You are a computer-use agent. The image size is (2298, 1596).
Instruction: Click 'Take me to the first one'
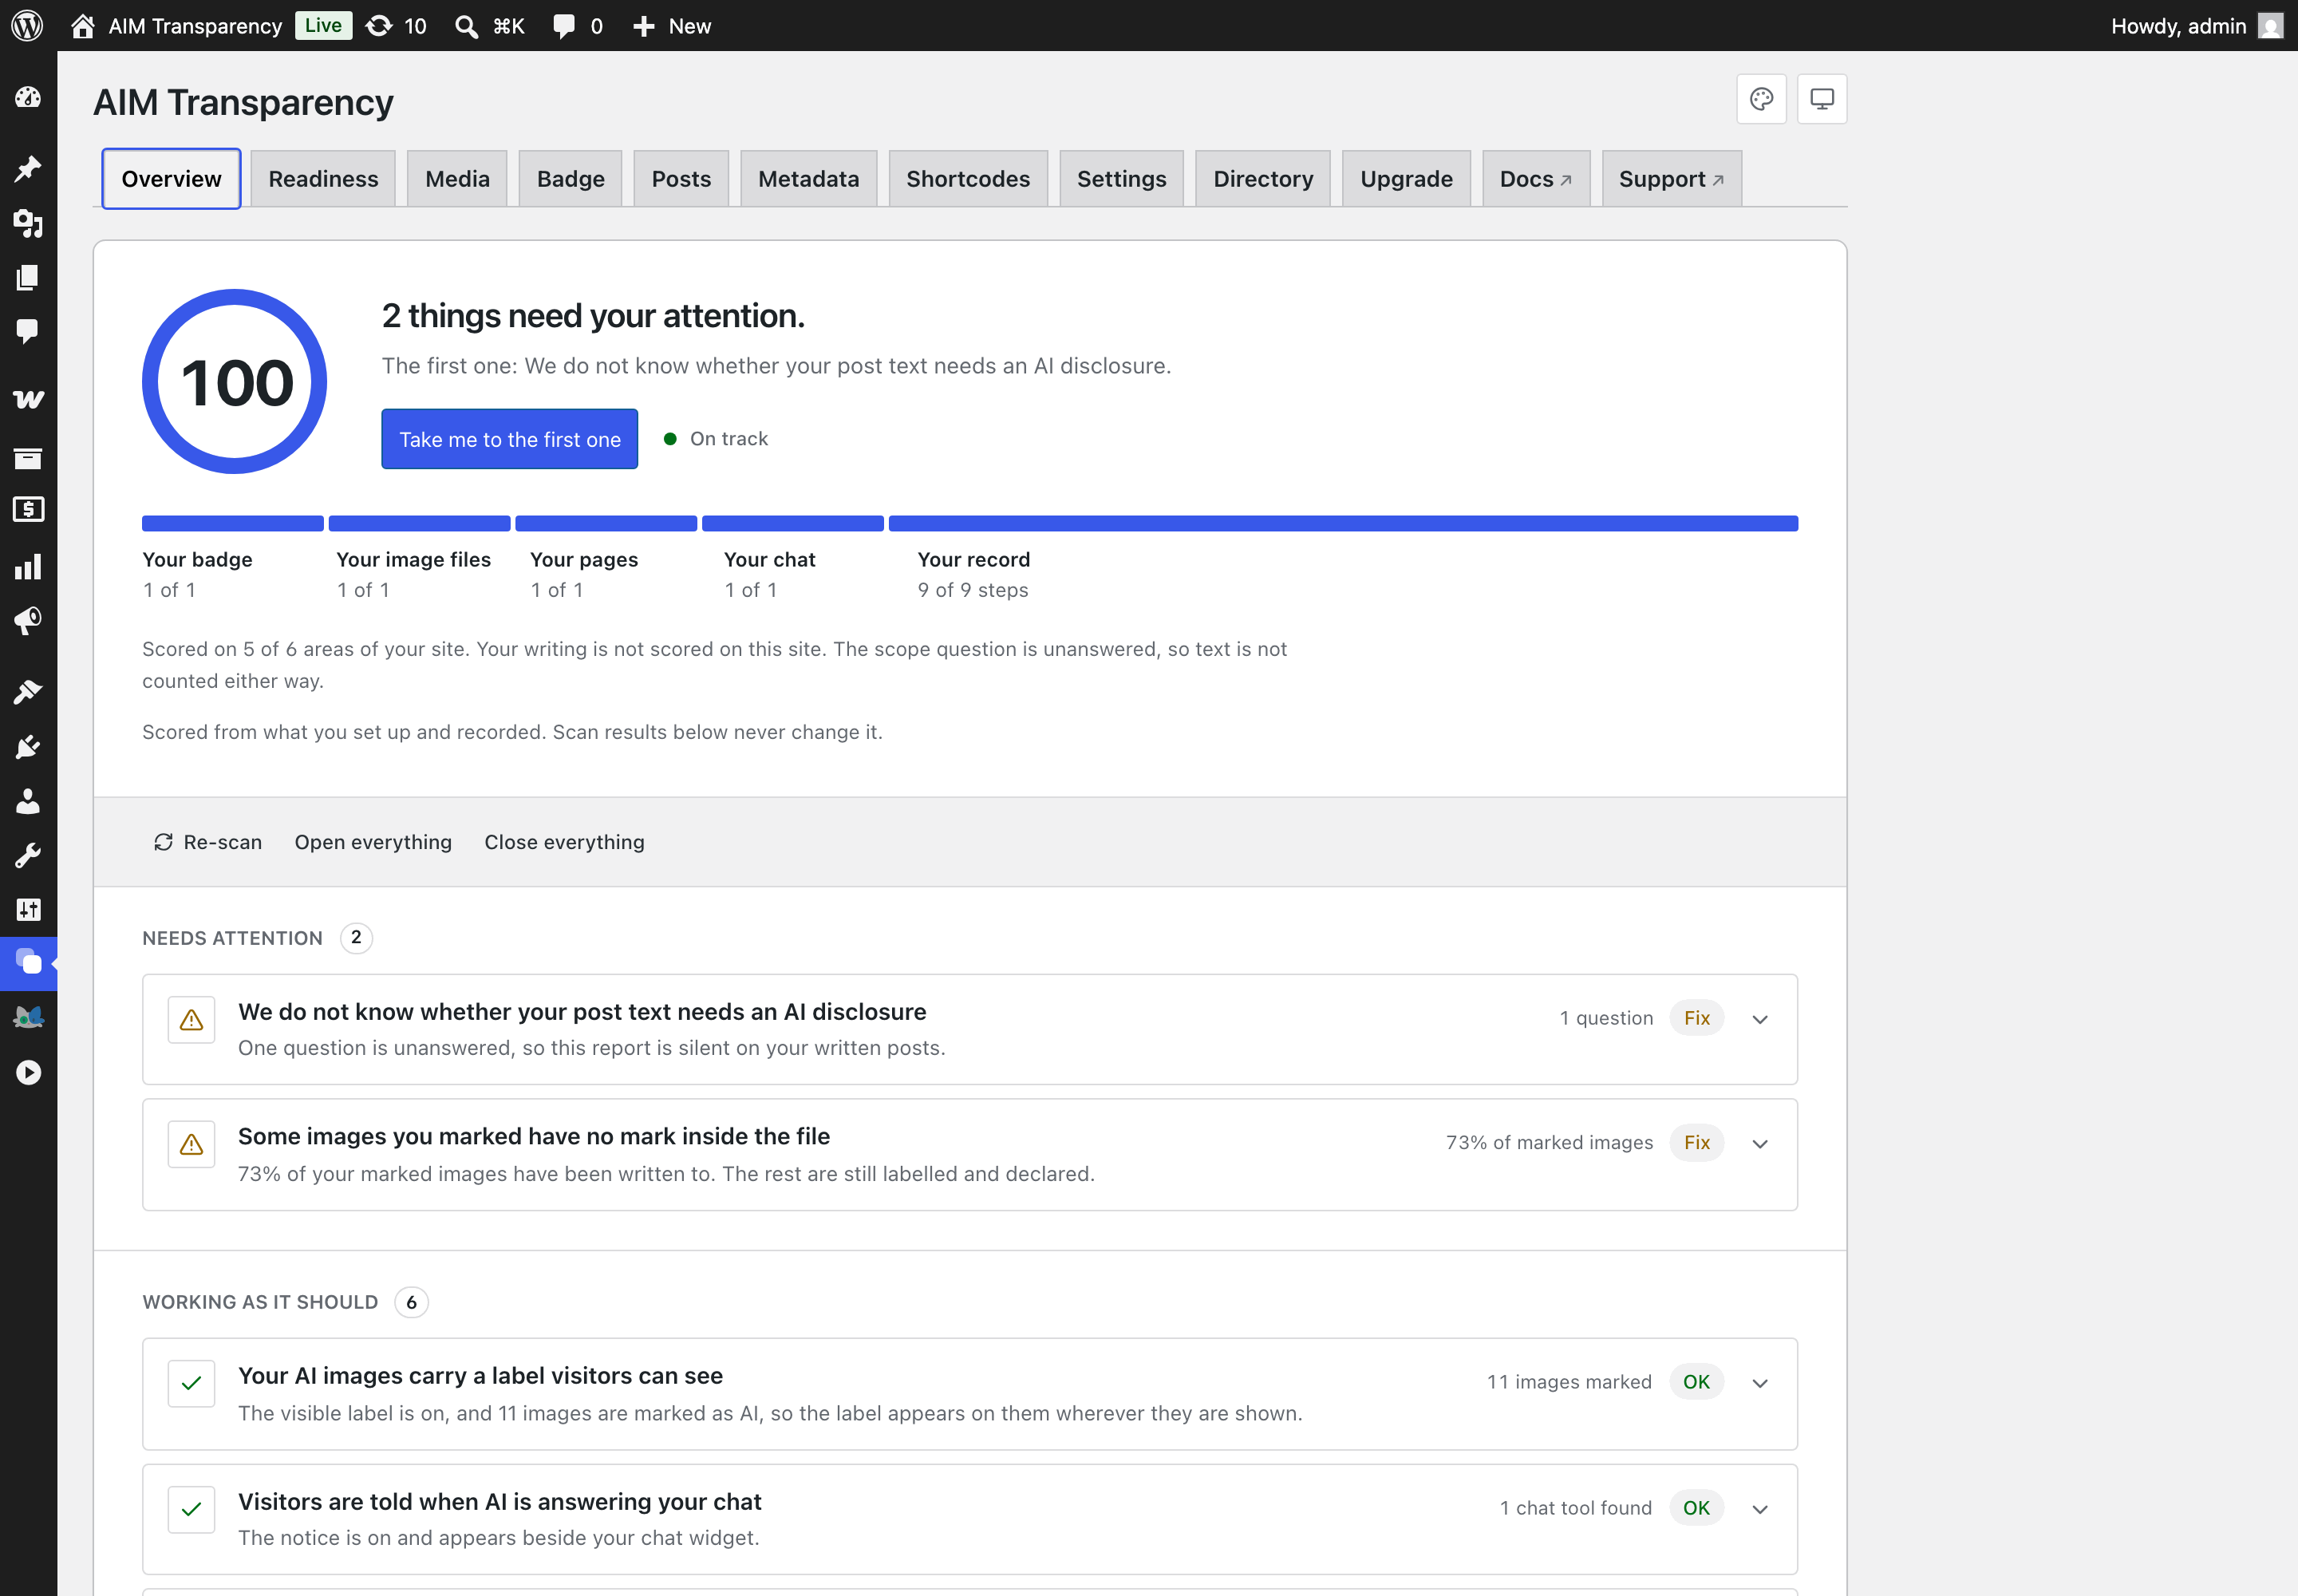click(x=510, y=439)
